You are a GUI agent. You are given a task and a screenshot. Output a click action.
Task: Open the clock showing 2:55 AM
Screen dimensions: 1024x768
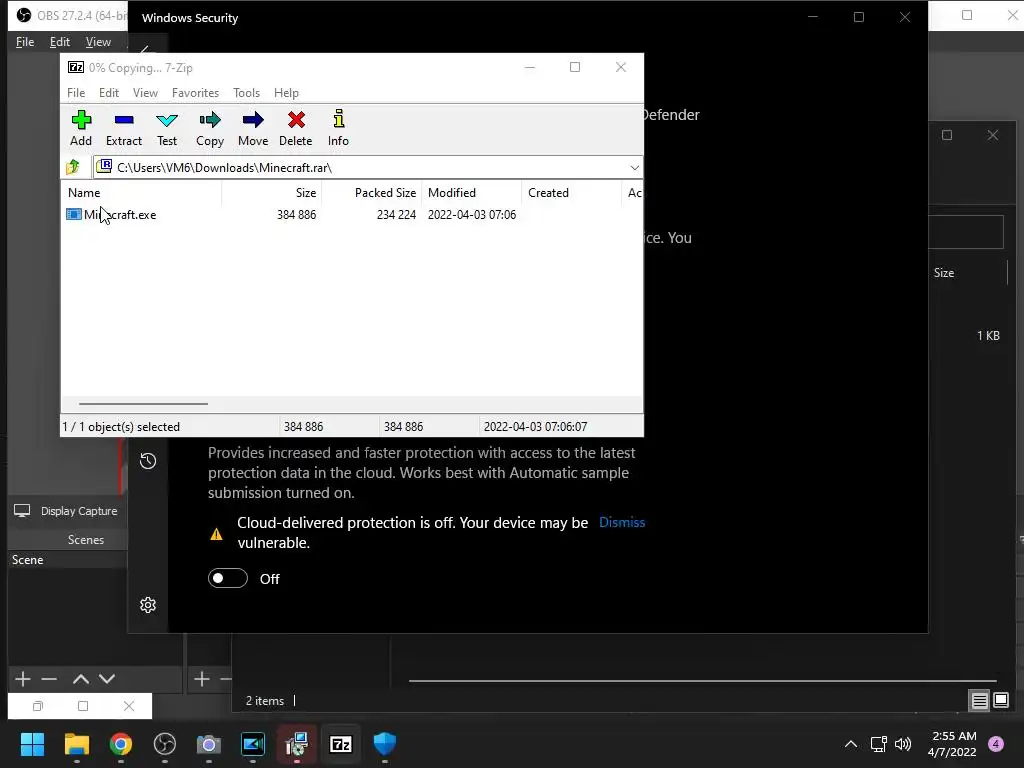[x=953, y=744]
